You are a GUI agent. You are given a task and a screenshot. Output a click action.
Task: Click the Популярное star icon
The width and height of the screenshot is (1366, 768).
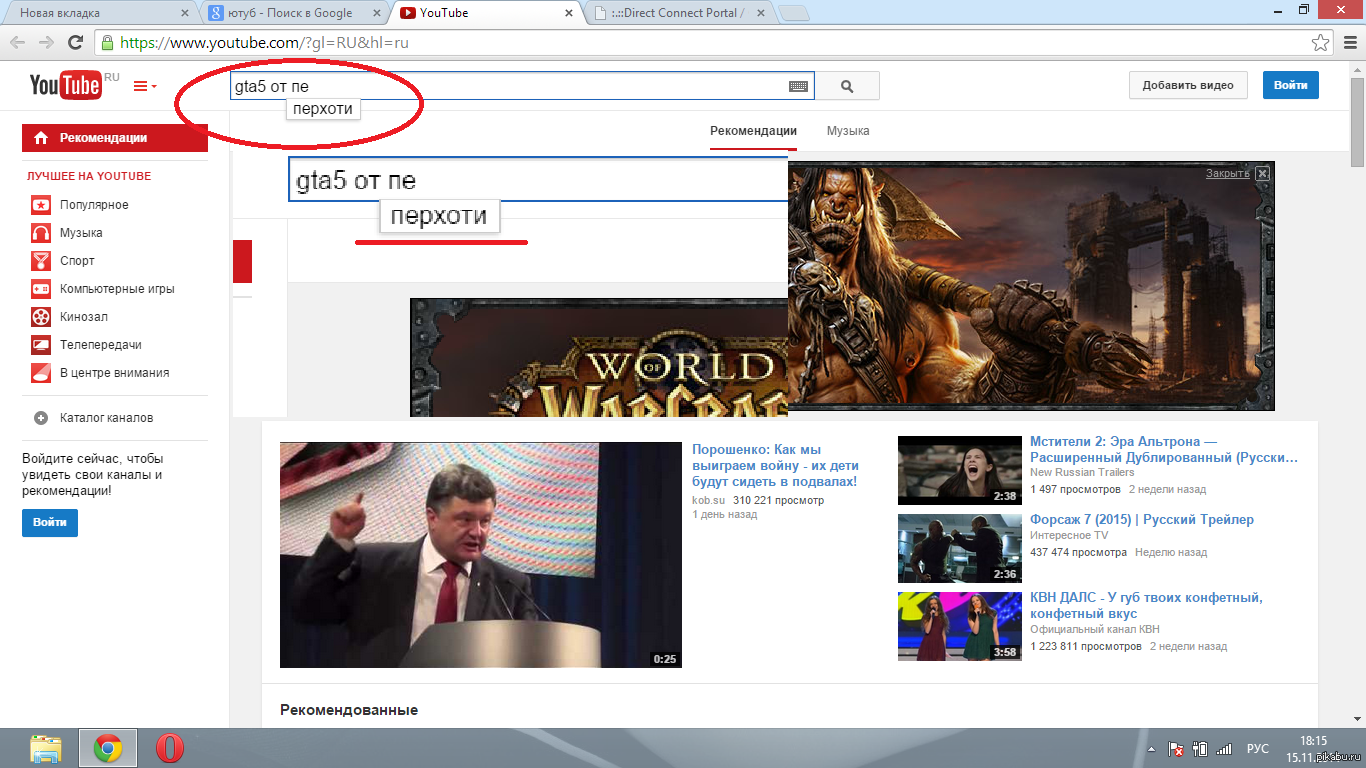41,205
